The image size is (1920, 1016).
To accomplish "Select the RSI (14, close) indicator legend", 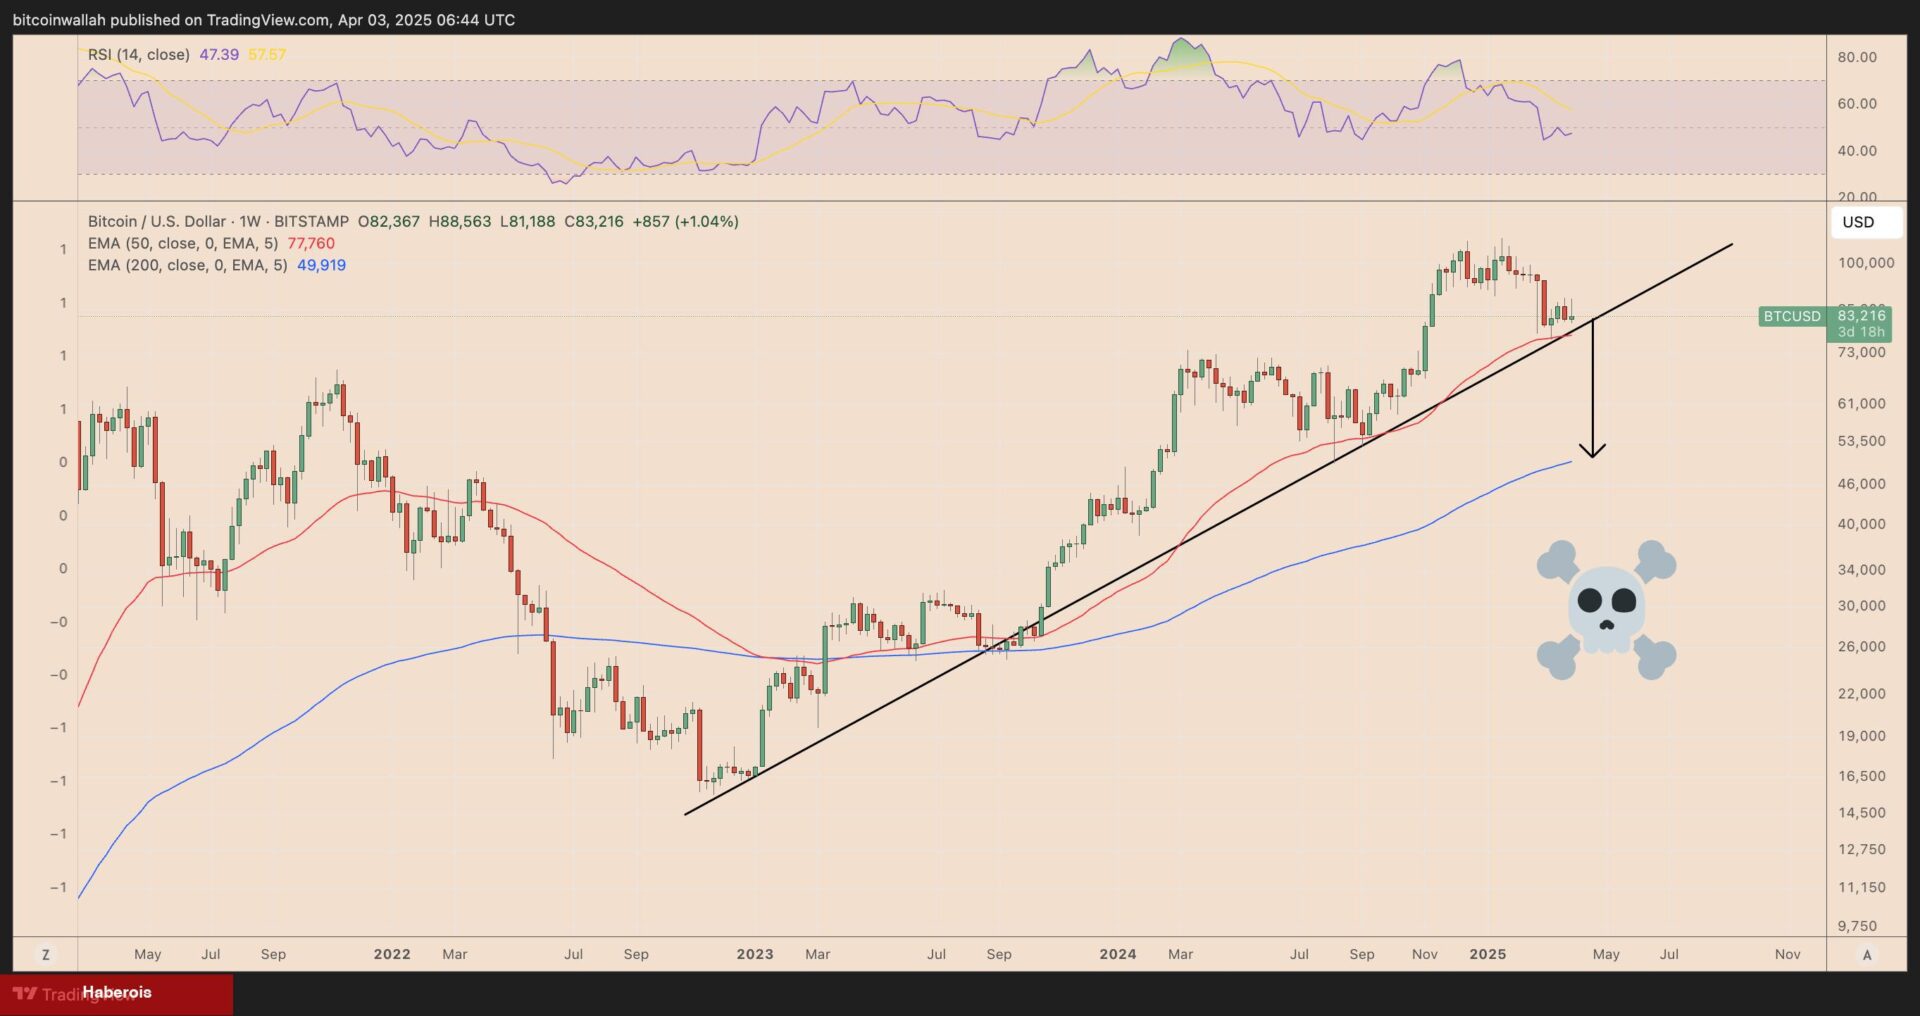I will [138, 54].
